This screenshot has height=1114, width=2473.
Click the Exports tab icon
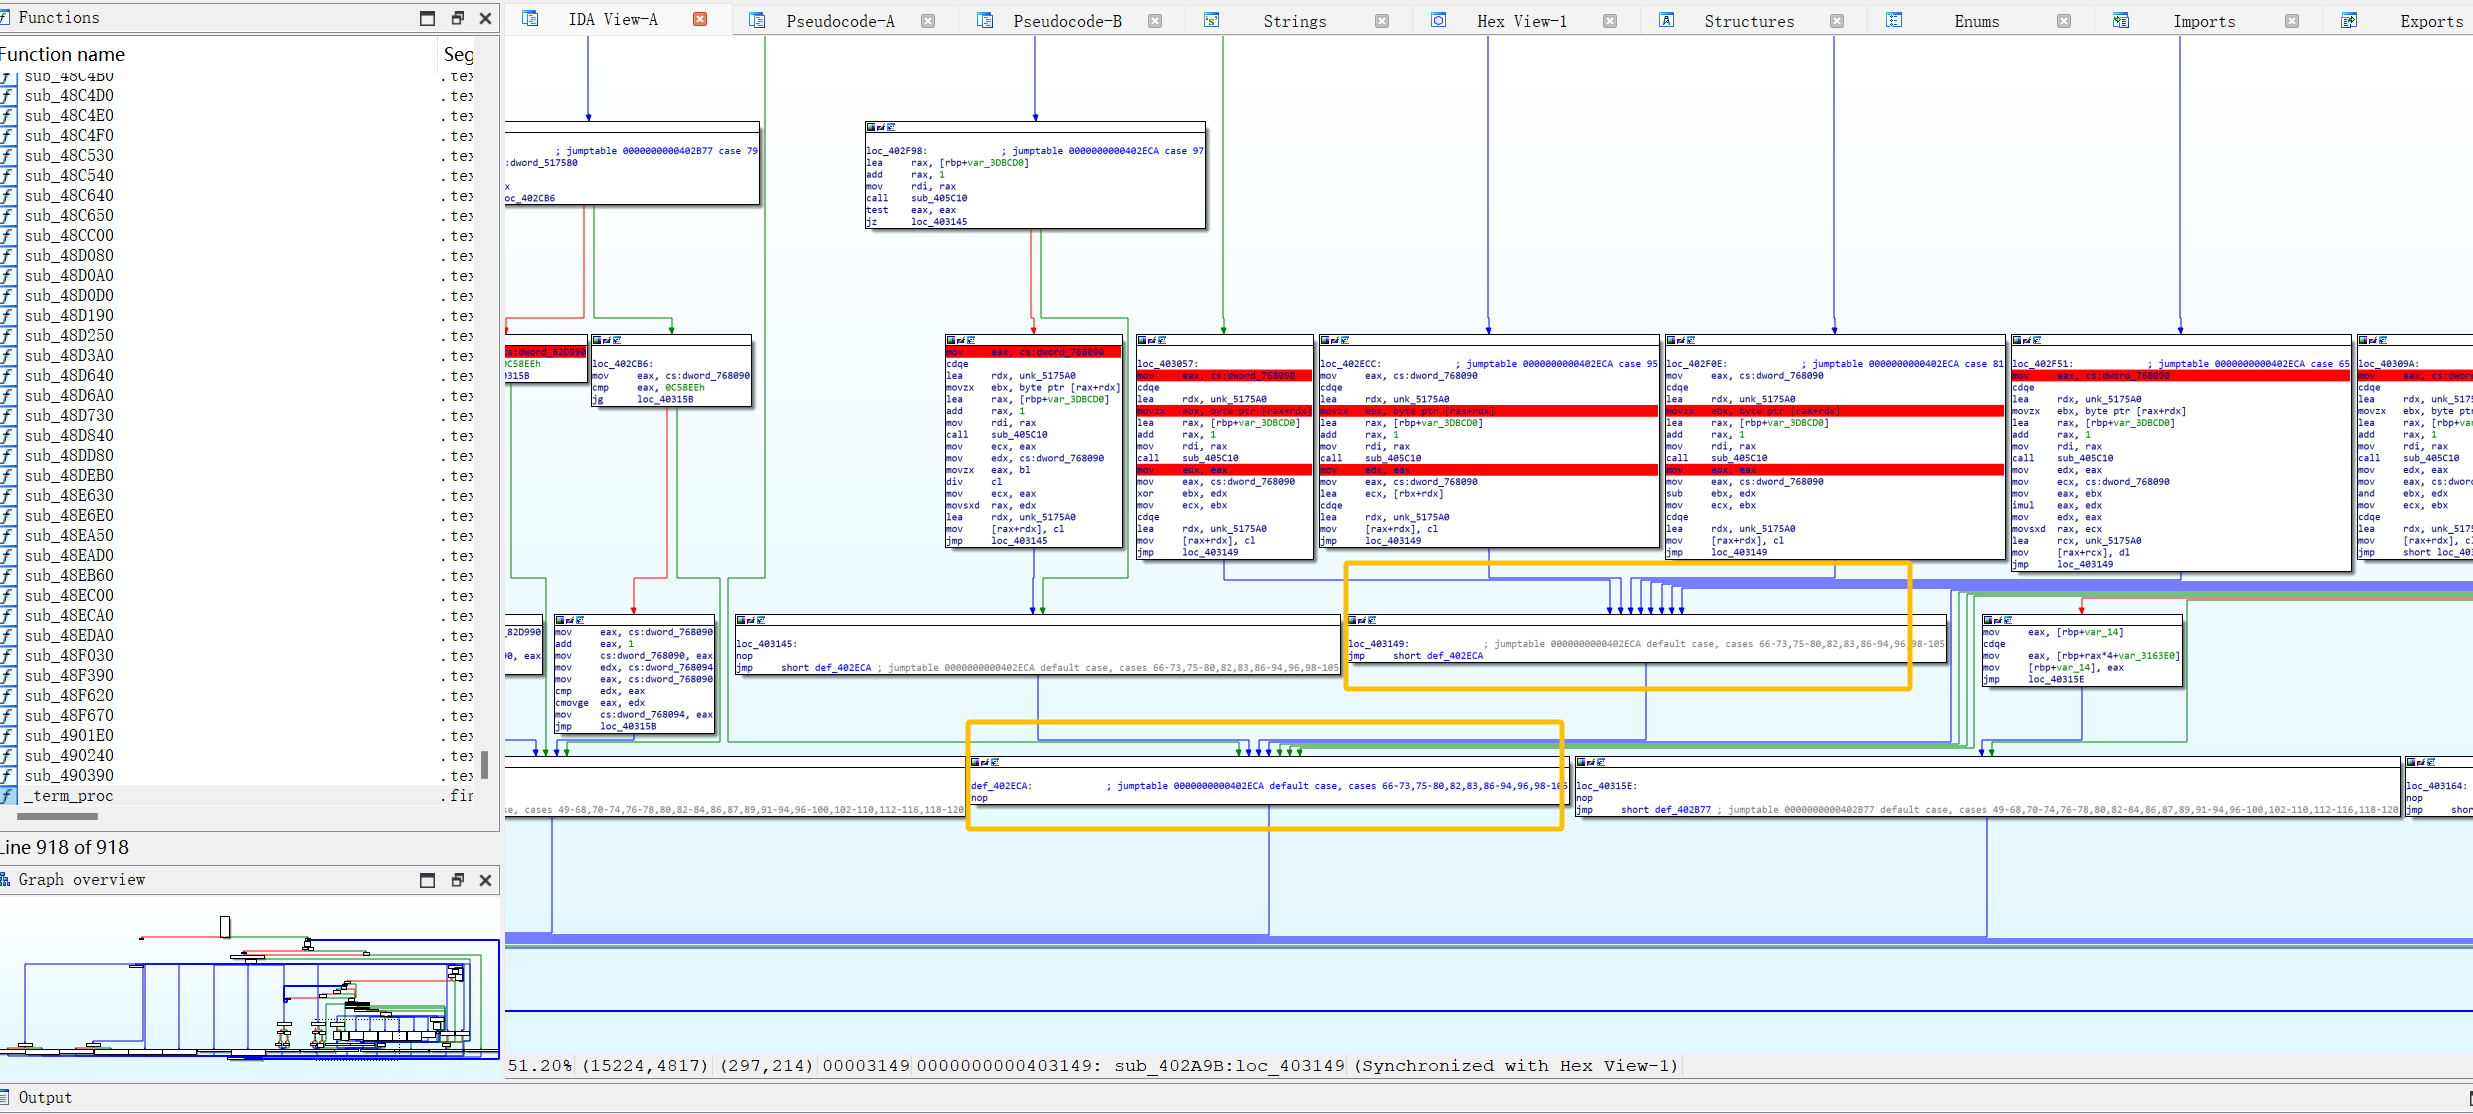coord(2348,20)
